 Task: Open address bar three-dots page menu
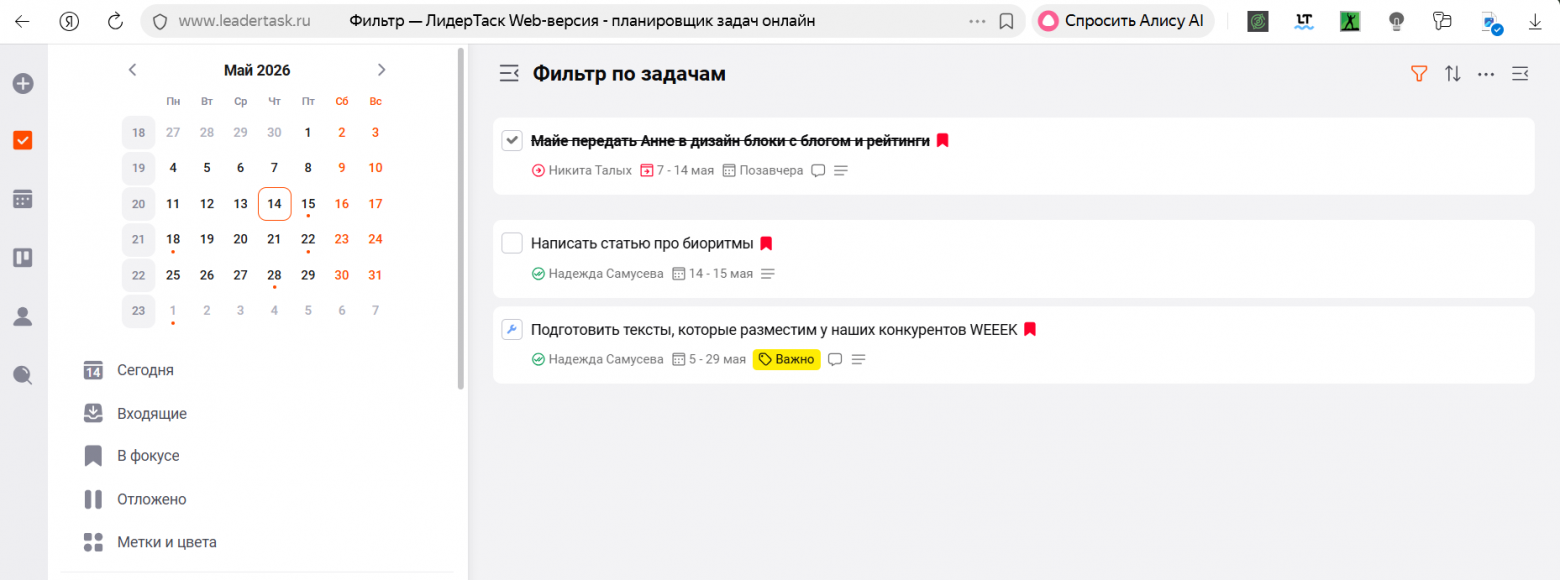tap(977, 21)
